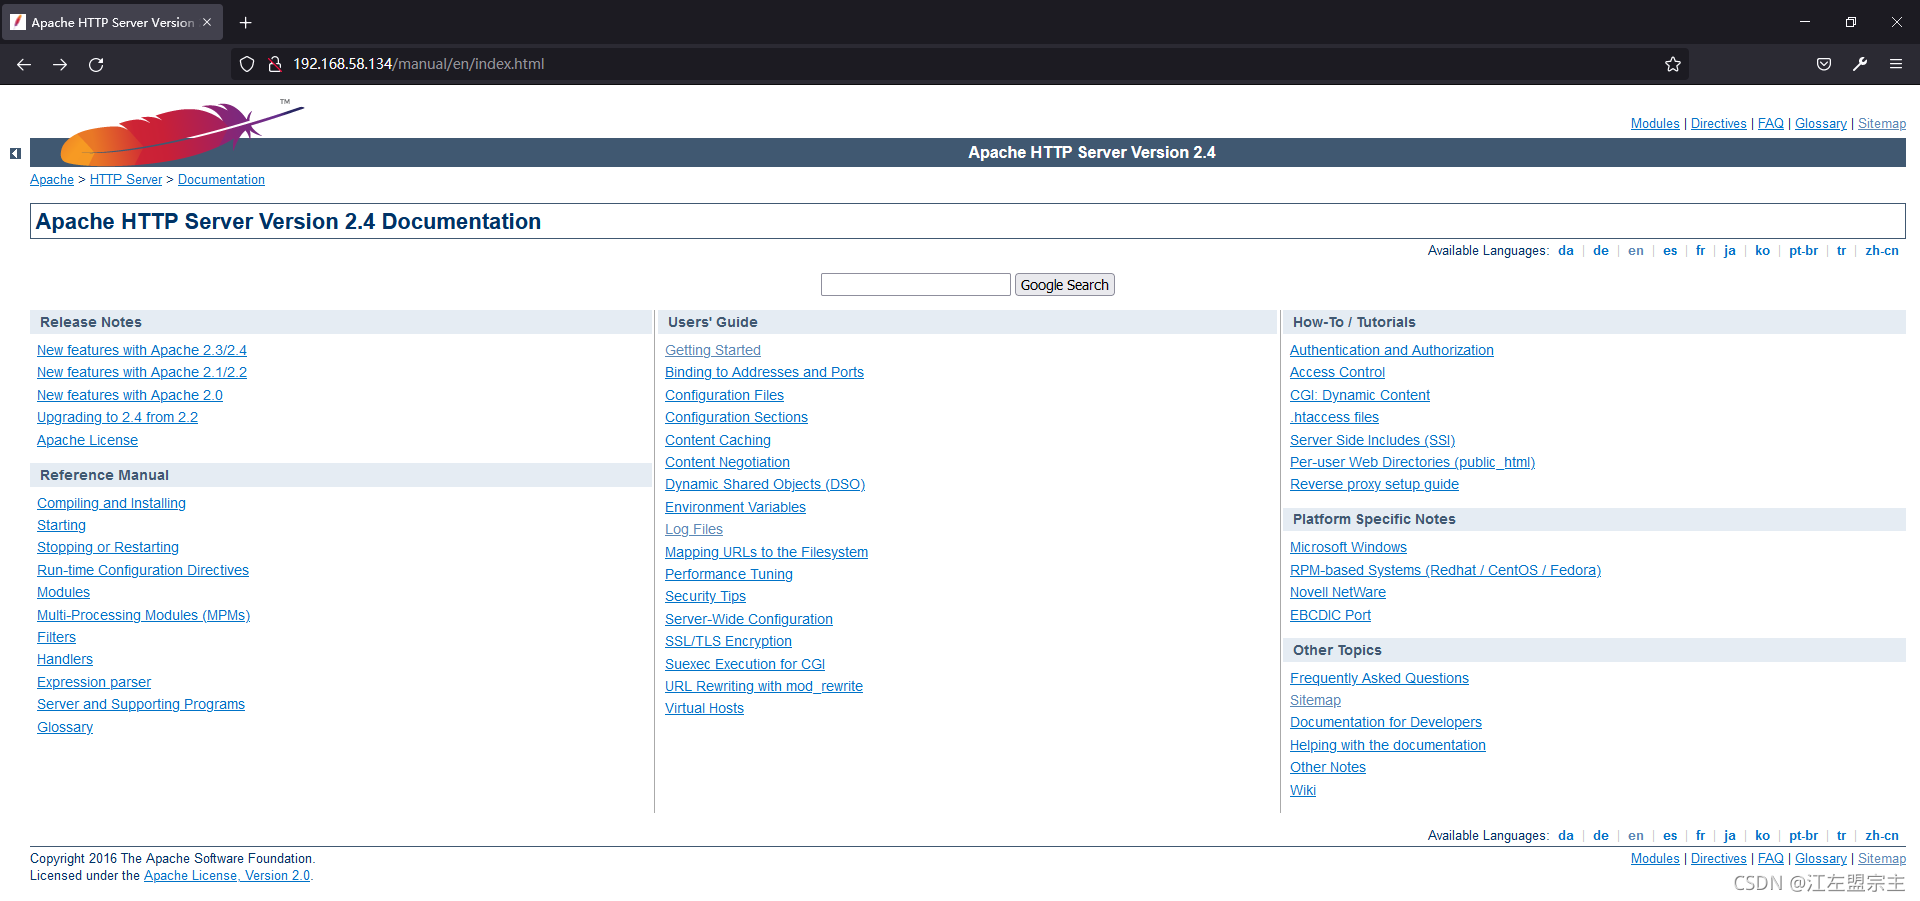Open Security Tips link
Screen dimensions: 1920x901
[x=705, y=596]
